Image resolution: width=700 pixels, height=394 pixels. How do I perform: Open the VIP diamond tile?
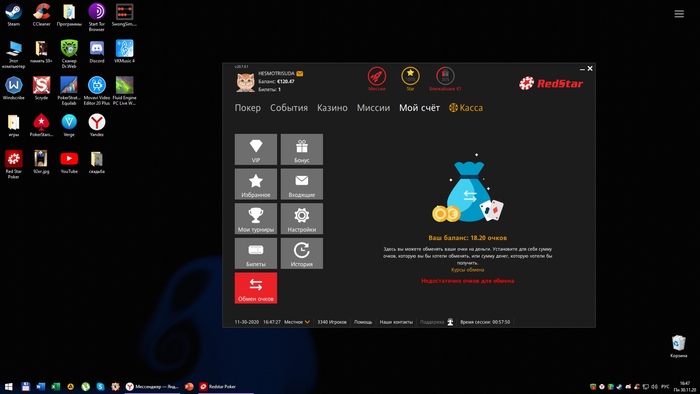click(256, 149)
